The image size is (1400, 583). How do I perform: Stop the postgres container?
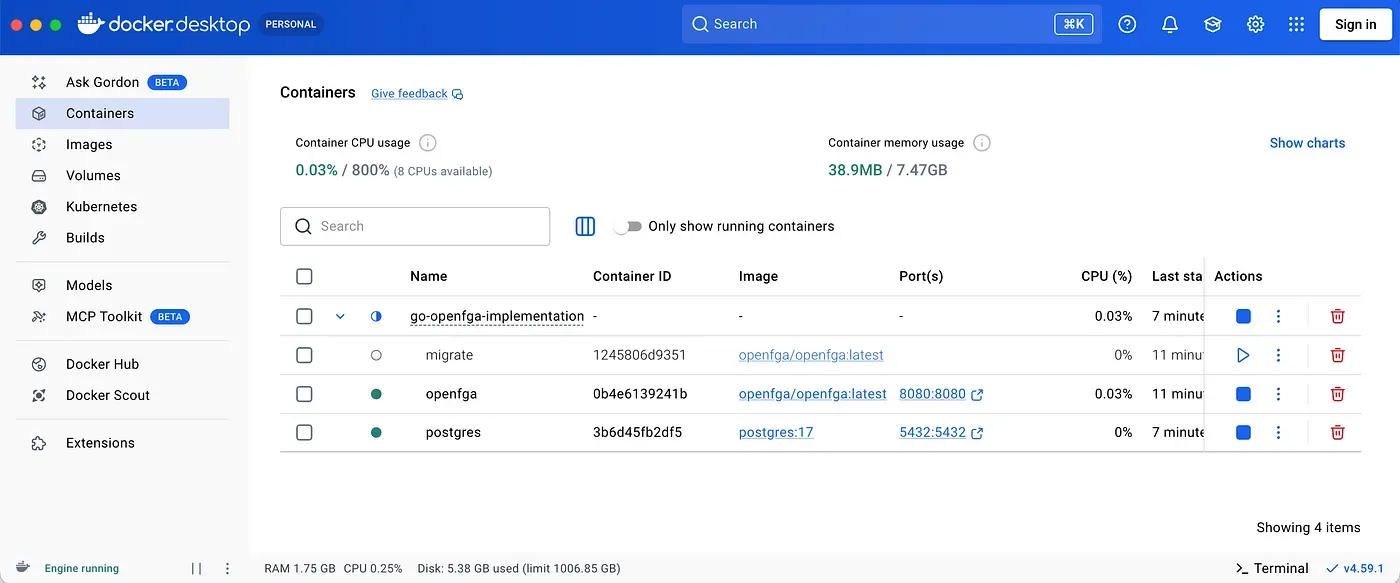click(1243, 432)
